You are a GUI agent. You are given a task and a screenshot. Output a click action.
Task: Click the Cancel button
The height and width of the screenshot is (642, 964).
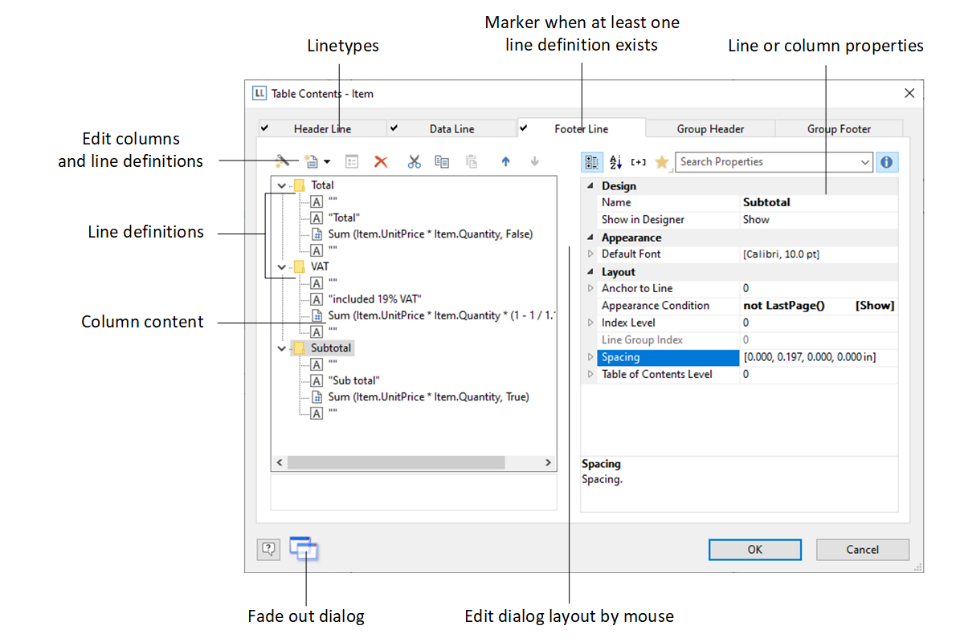pos(862,549)
